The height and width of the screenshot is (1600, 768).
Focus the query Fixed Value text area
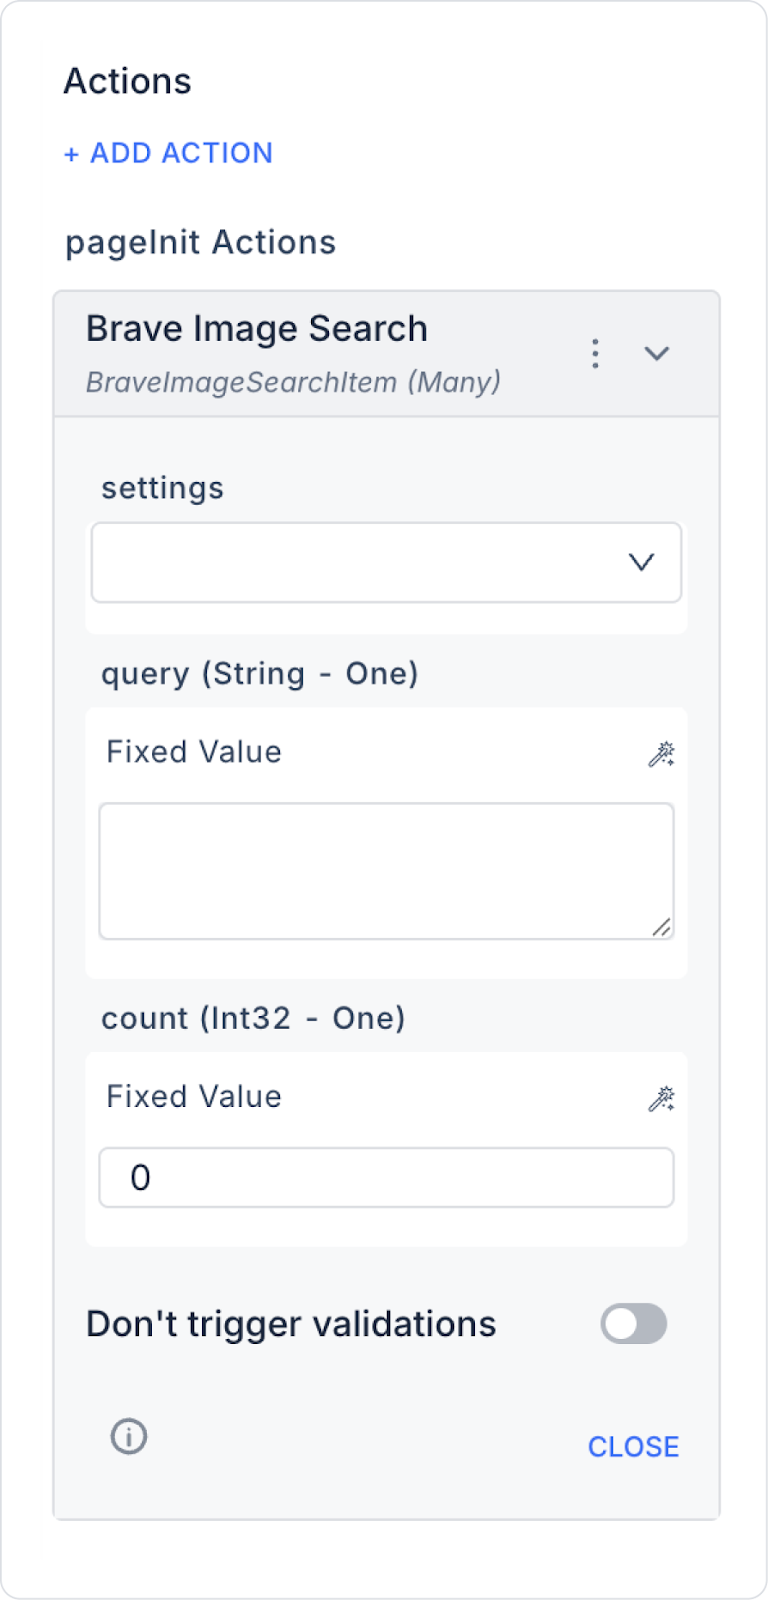coord(386,870)
